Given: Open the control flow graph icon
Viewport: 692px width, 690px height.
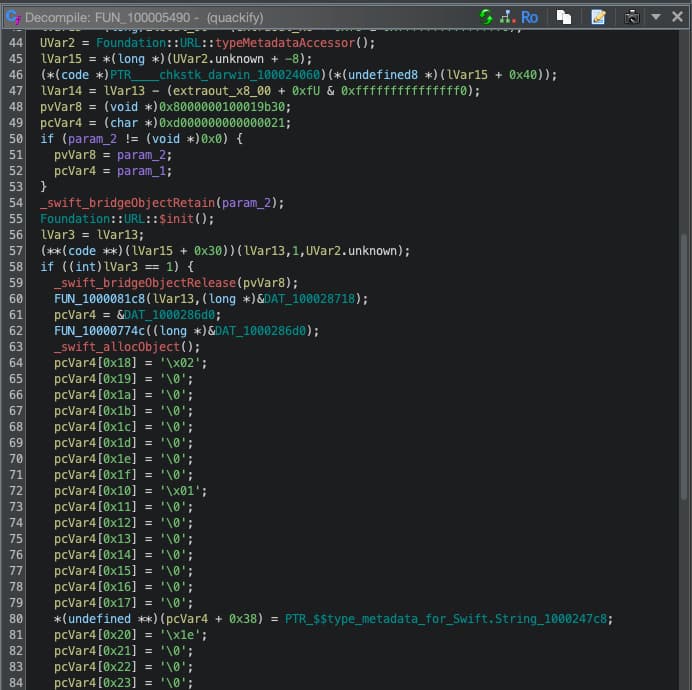Looking at the screenshot, I should coord(506,17).
